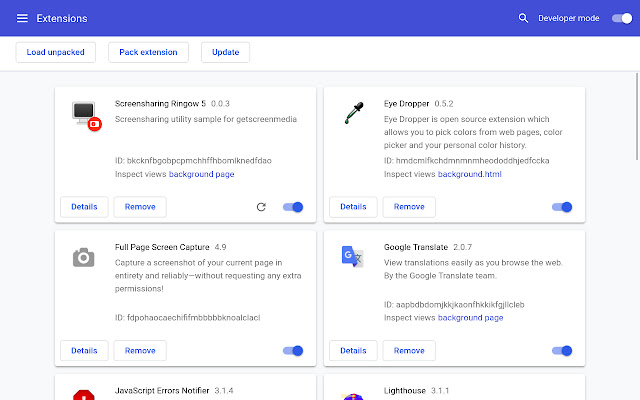The width and height of the screenshot is (640, 400).
Task: Open the hamburger main menu
Action: coord(22,18)
